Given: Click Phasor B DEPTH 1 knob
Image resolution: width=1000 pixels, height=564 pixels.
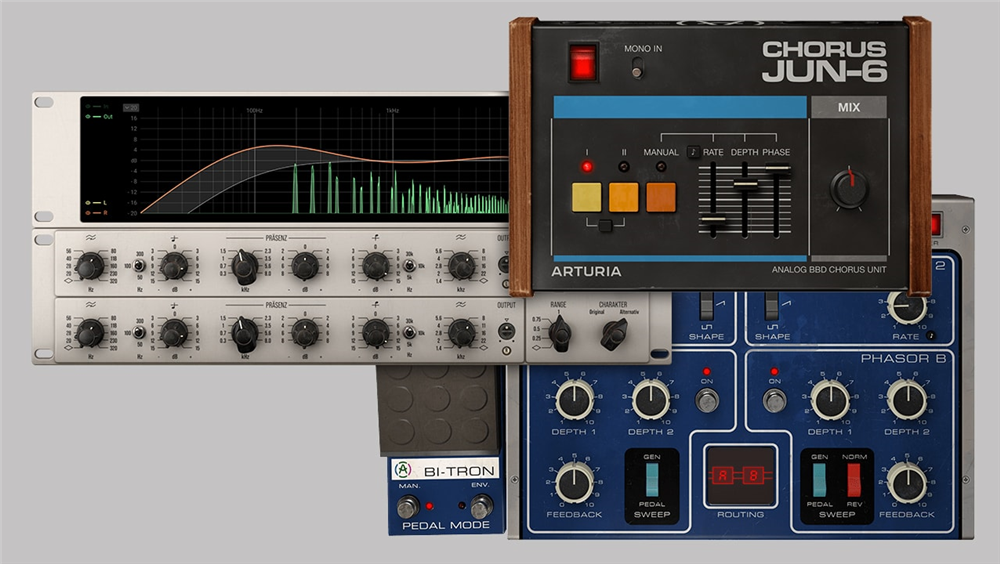Looking at the screenshot, I should (x=830, y=400).
